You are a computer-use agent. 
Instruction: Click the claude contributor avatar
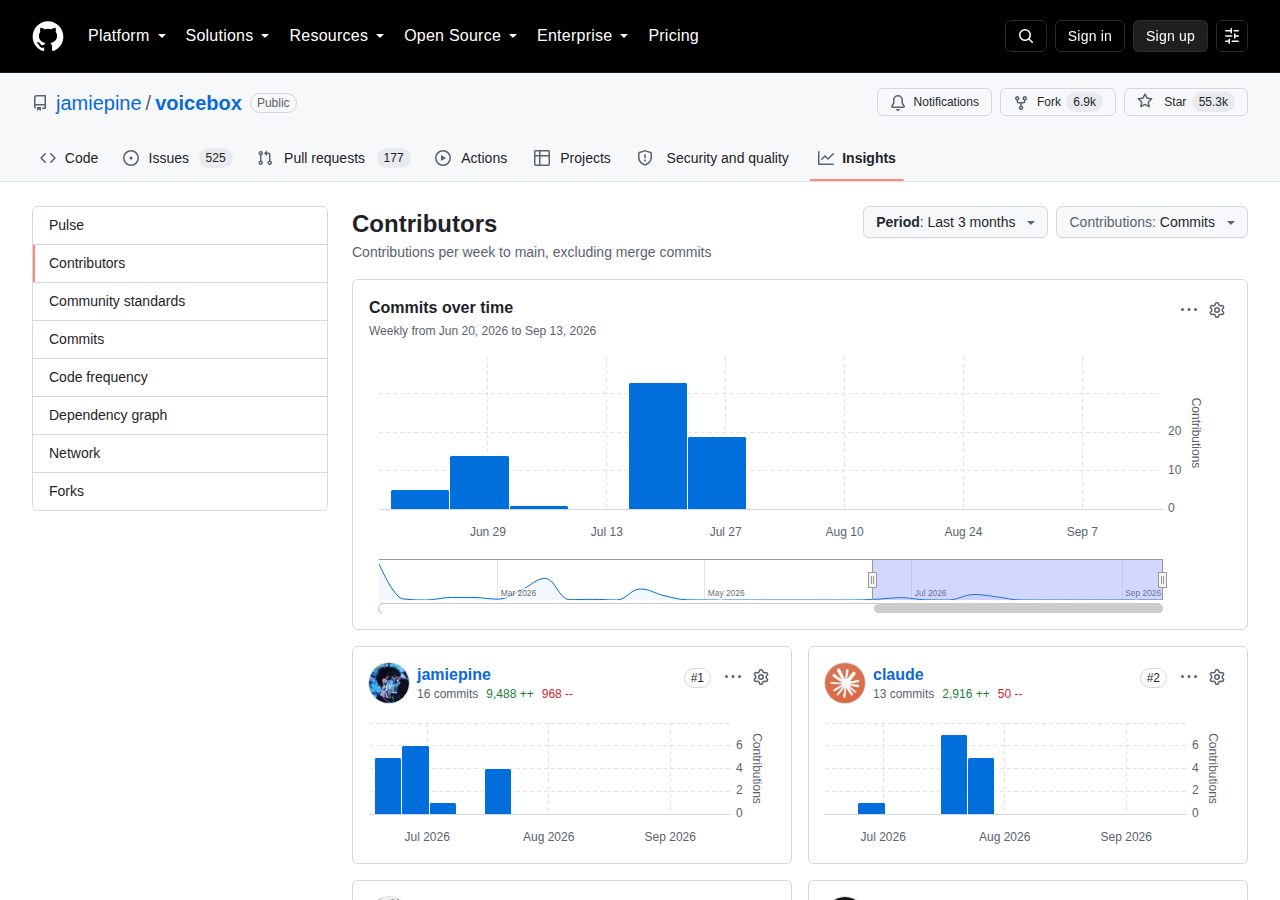pos(845,683)
